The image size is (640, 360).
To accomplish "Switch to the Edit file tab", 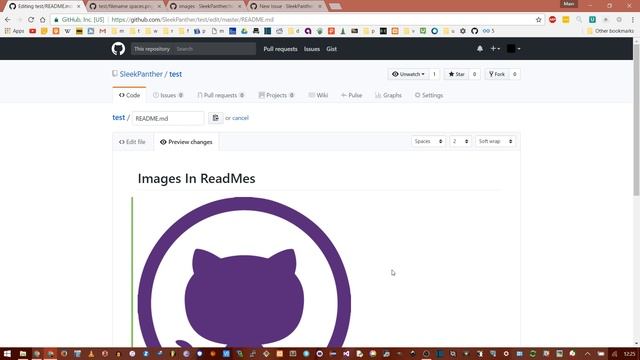I will pos(132,142).
